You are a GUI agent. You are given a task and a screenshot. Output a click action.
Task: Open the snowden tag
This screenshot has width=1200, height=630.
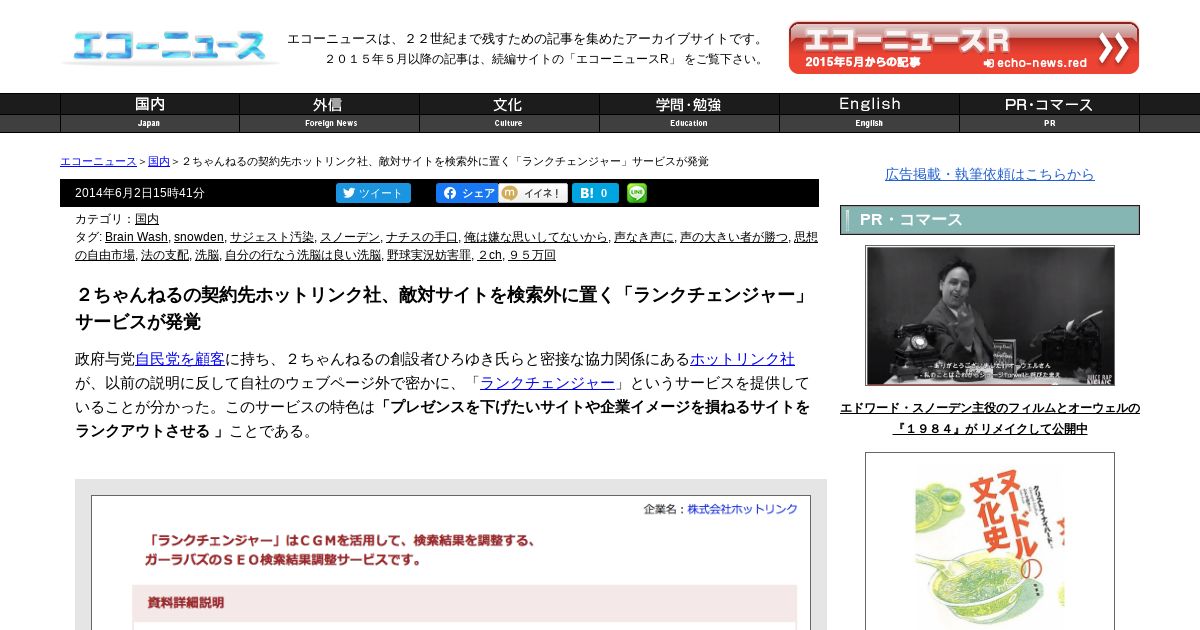pos(199,237)
